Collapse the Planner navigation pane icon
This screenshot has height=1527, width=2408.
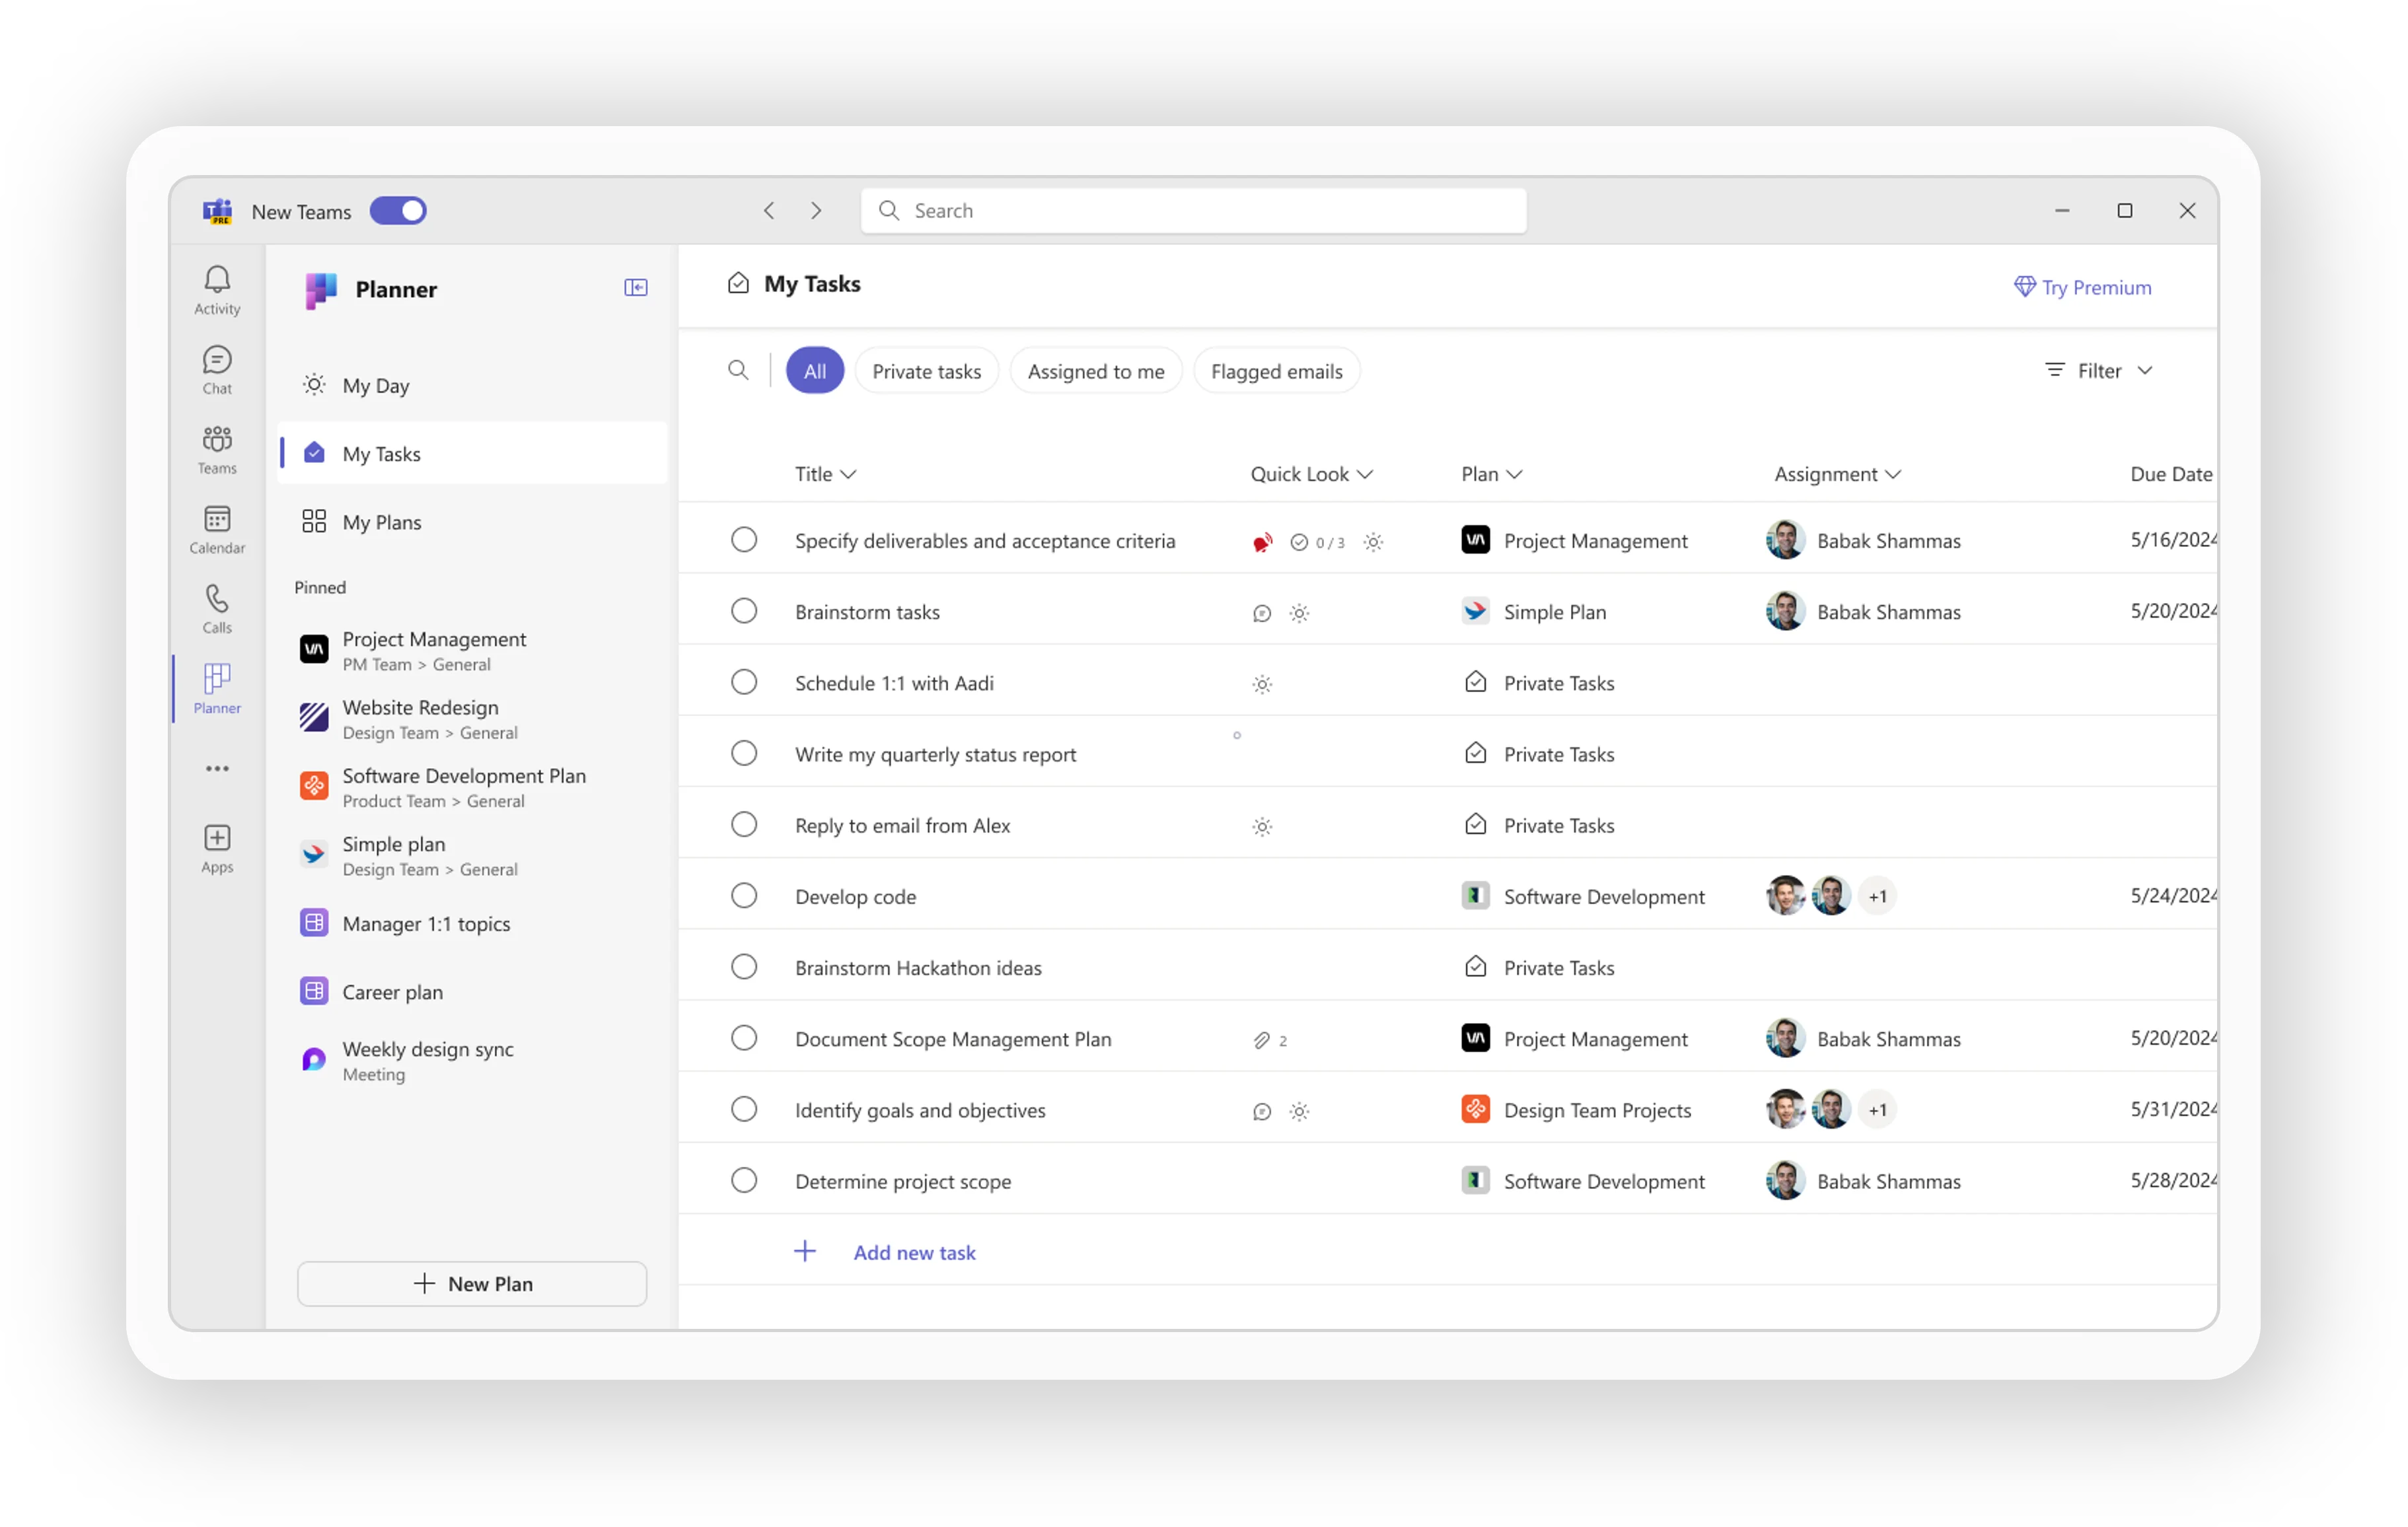point(636,288)
